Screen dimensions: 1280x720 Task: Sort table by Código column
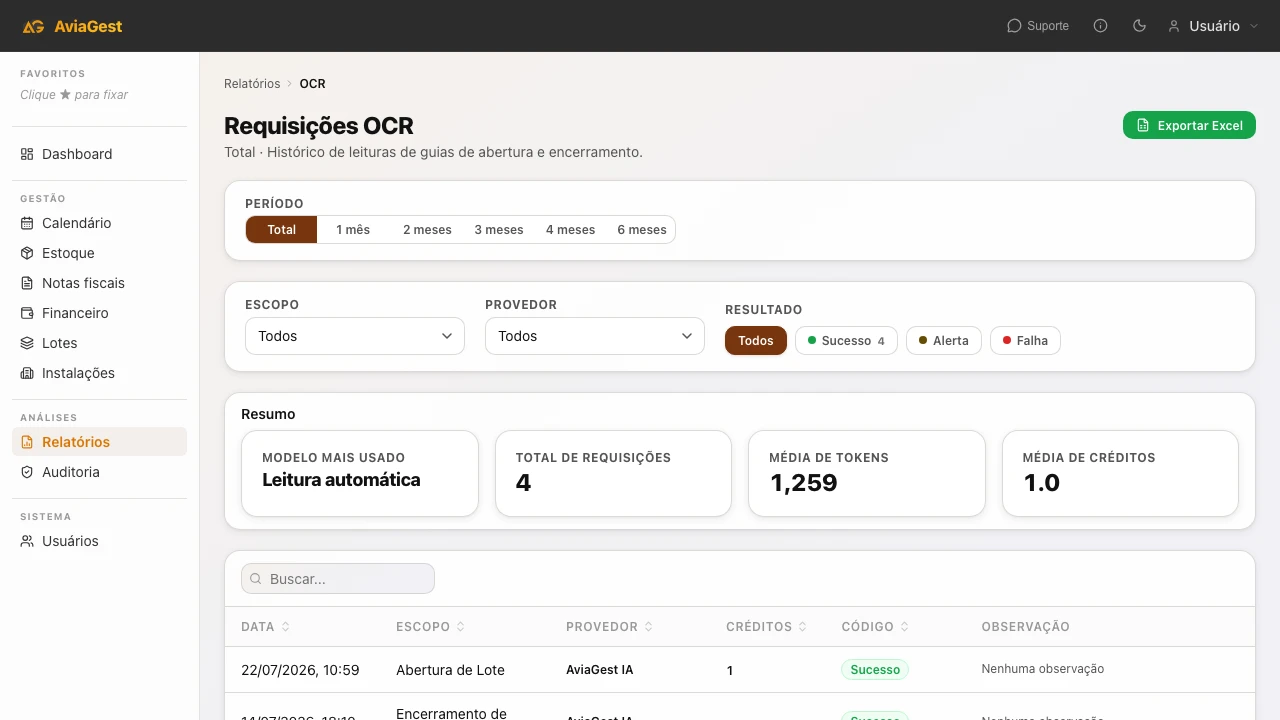pyautogui.click(x=876, y=627)
